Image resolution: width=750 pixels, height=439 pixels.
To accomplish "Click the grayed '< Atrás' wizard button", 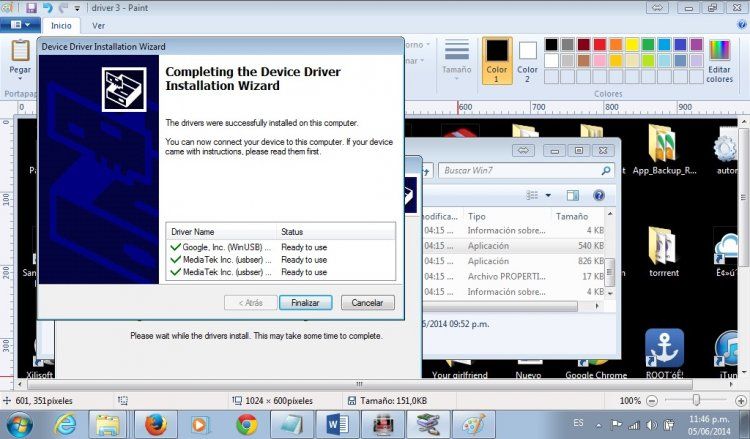I will [x=251, y=303].
